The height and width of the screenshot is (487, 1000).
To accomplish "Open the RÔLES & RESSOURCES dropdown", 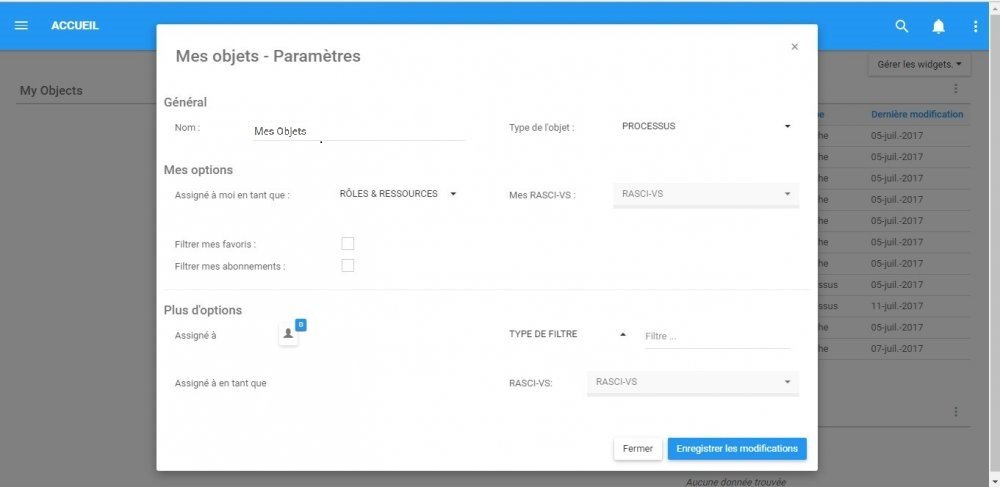I will [398, 194].
